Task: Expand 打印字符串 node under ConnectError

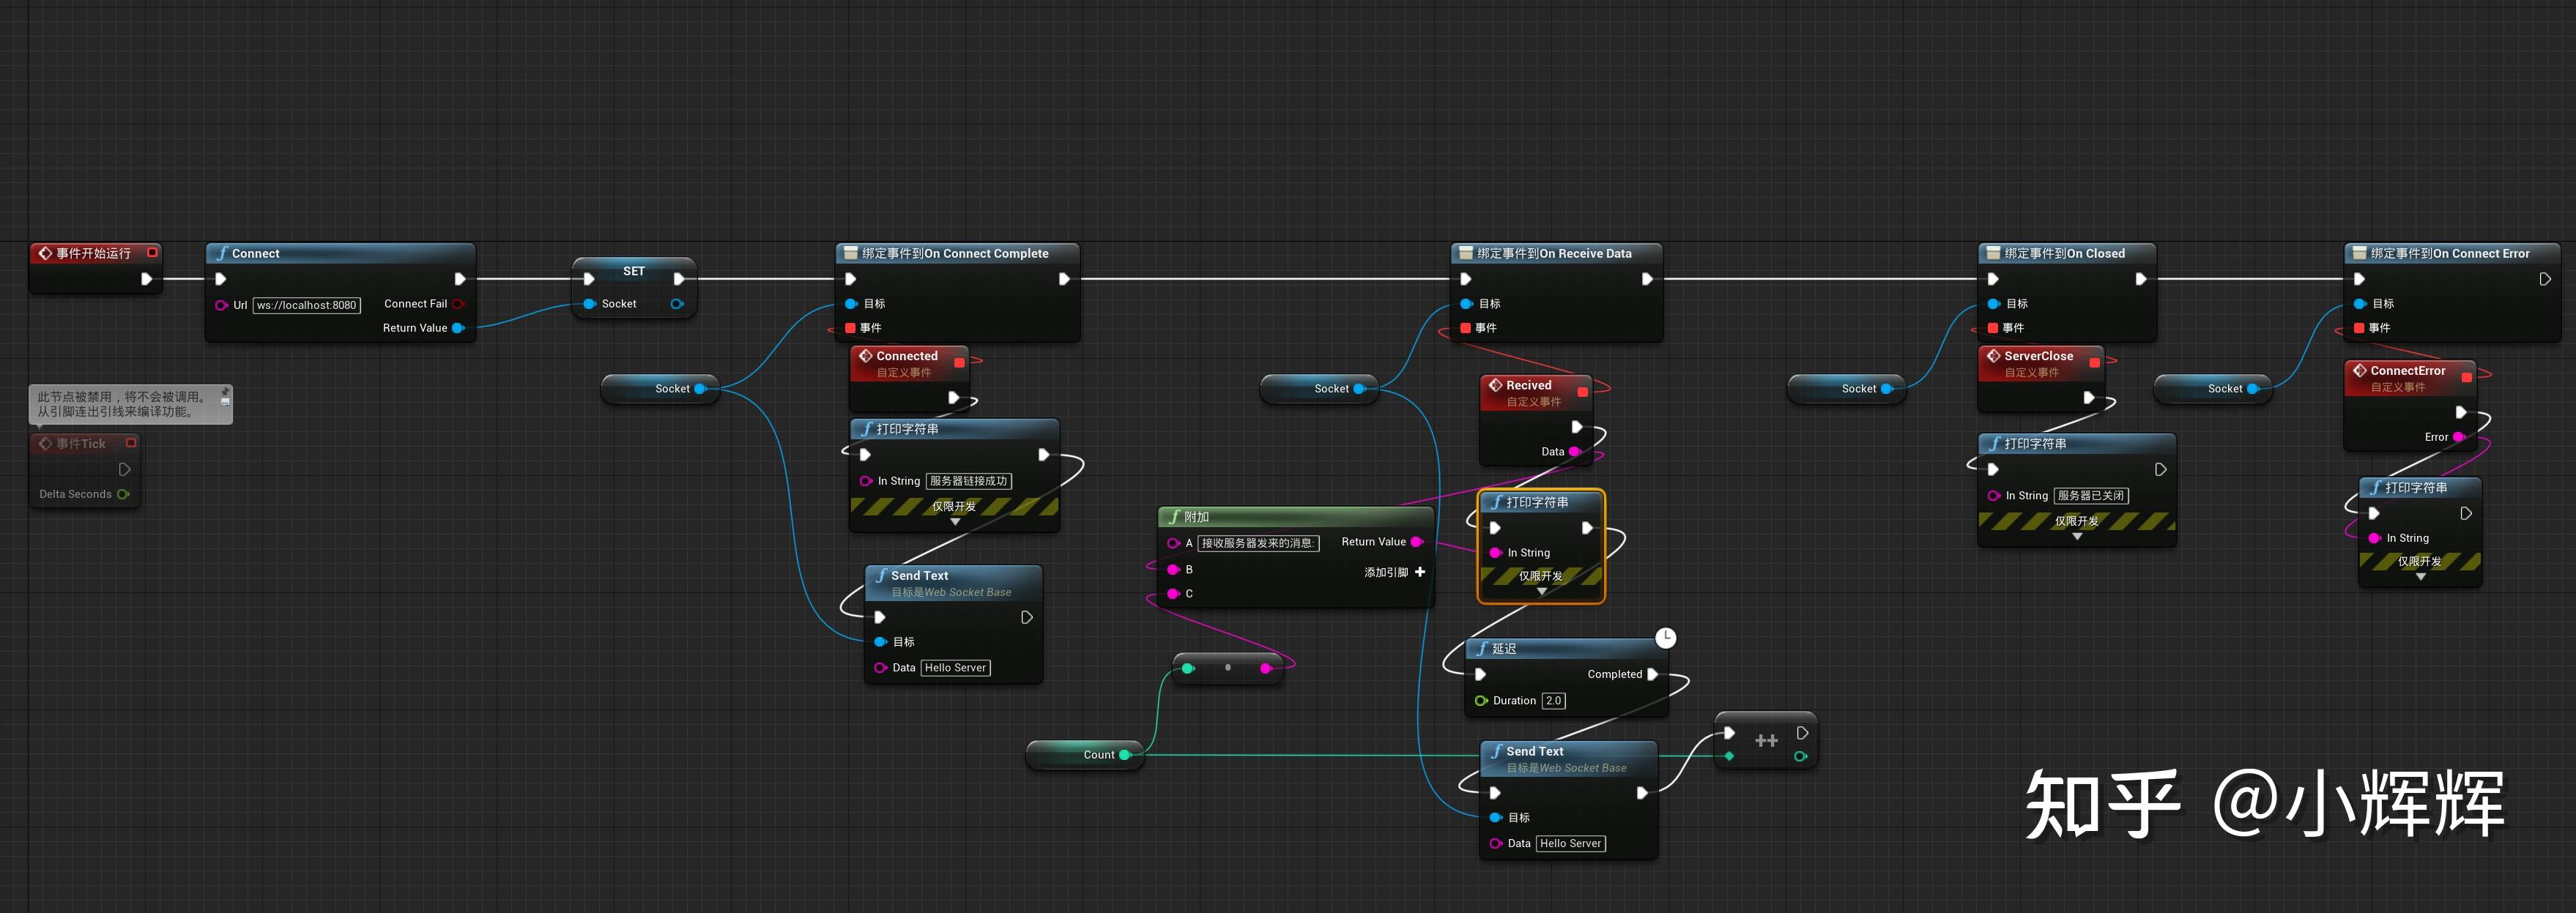Action: tap(2421, 577)
